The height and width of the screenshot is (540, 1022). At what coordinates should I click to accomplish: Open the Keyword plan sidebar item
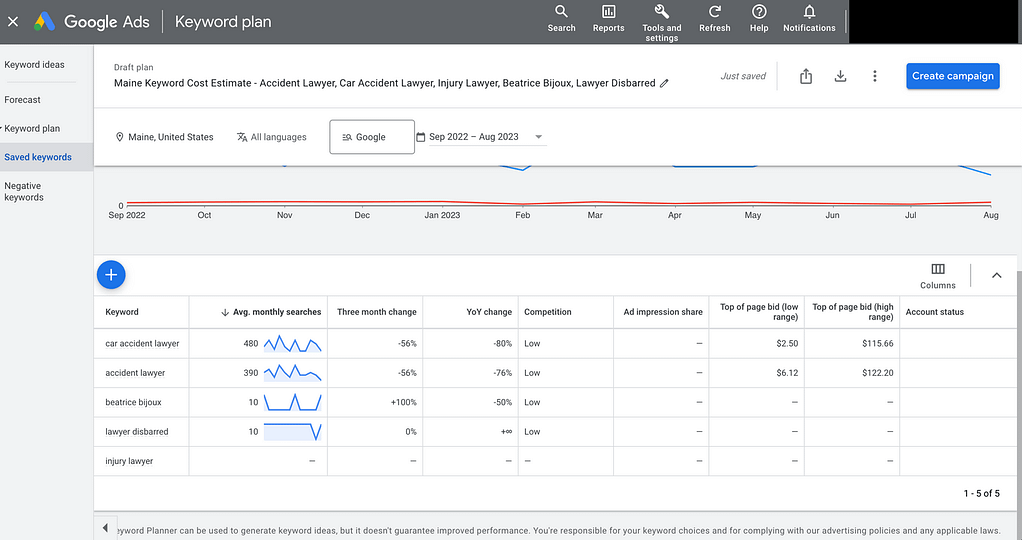(32, 128)
